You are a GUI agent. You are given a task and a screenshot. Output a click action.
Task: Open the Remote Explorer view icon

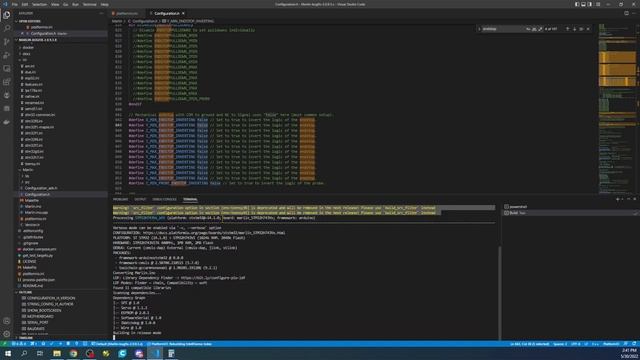point(7,69)
